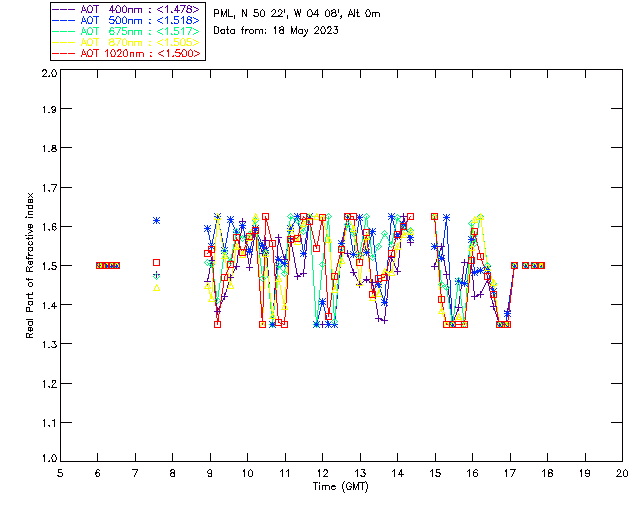Image resolution: width=640 pixels, height=512 pixels.
Task: Click the purple AOT 400nm legend entry
Action: tap(126, 9)
